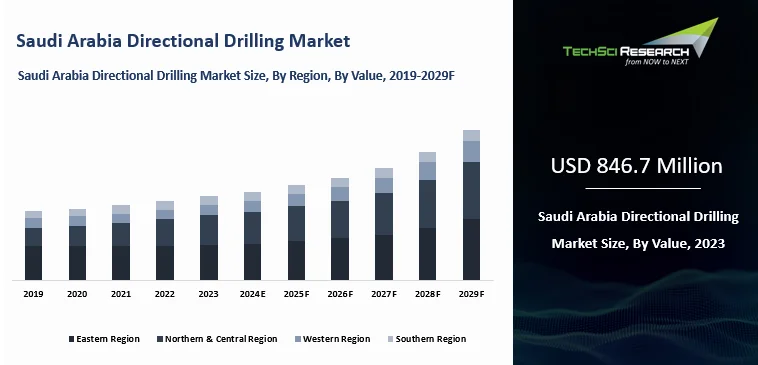Image resolution: width=758 pixels, height=365 pixels.
Task: Click the 'Saudi Arabia Directional Drilling Market' title
Action: point(183,41)
